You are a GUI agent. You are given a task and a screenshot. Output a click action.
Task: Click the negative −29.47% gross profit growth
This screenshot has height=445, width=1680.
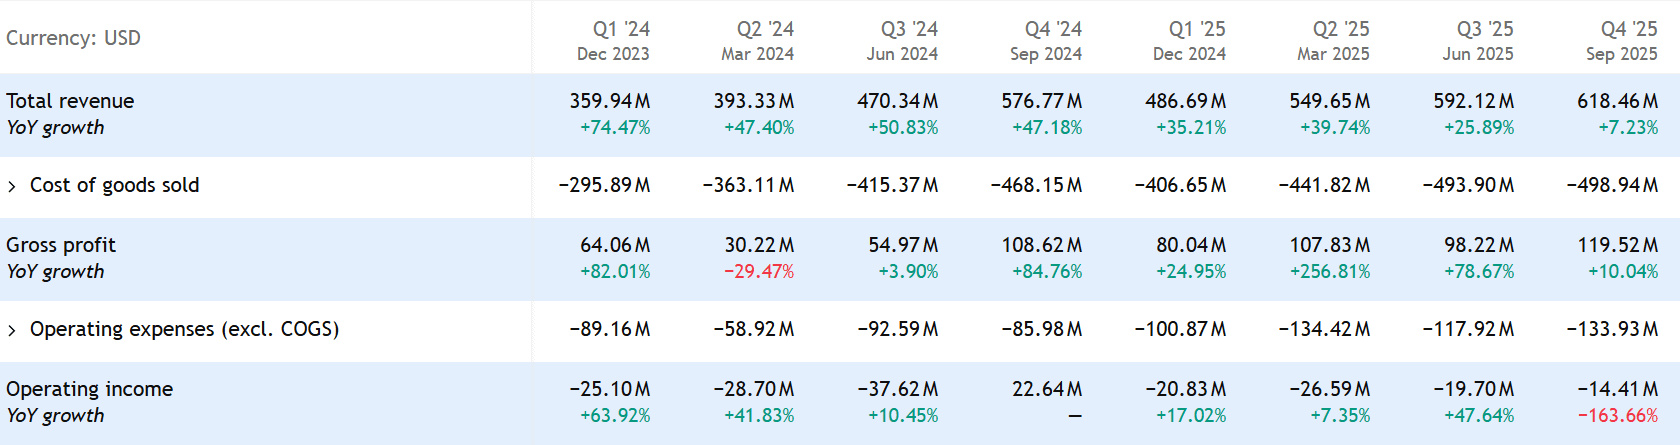point(759,272)
